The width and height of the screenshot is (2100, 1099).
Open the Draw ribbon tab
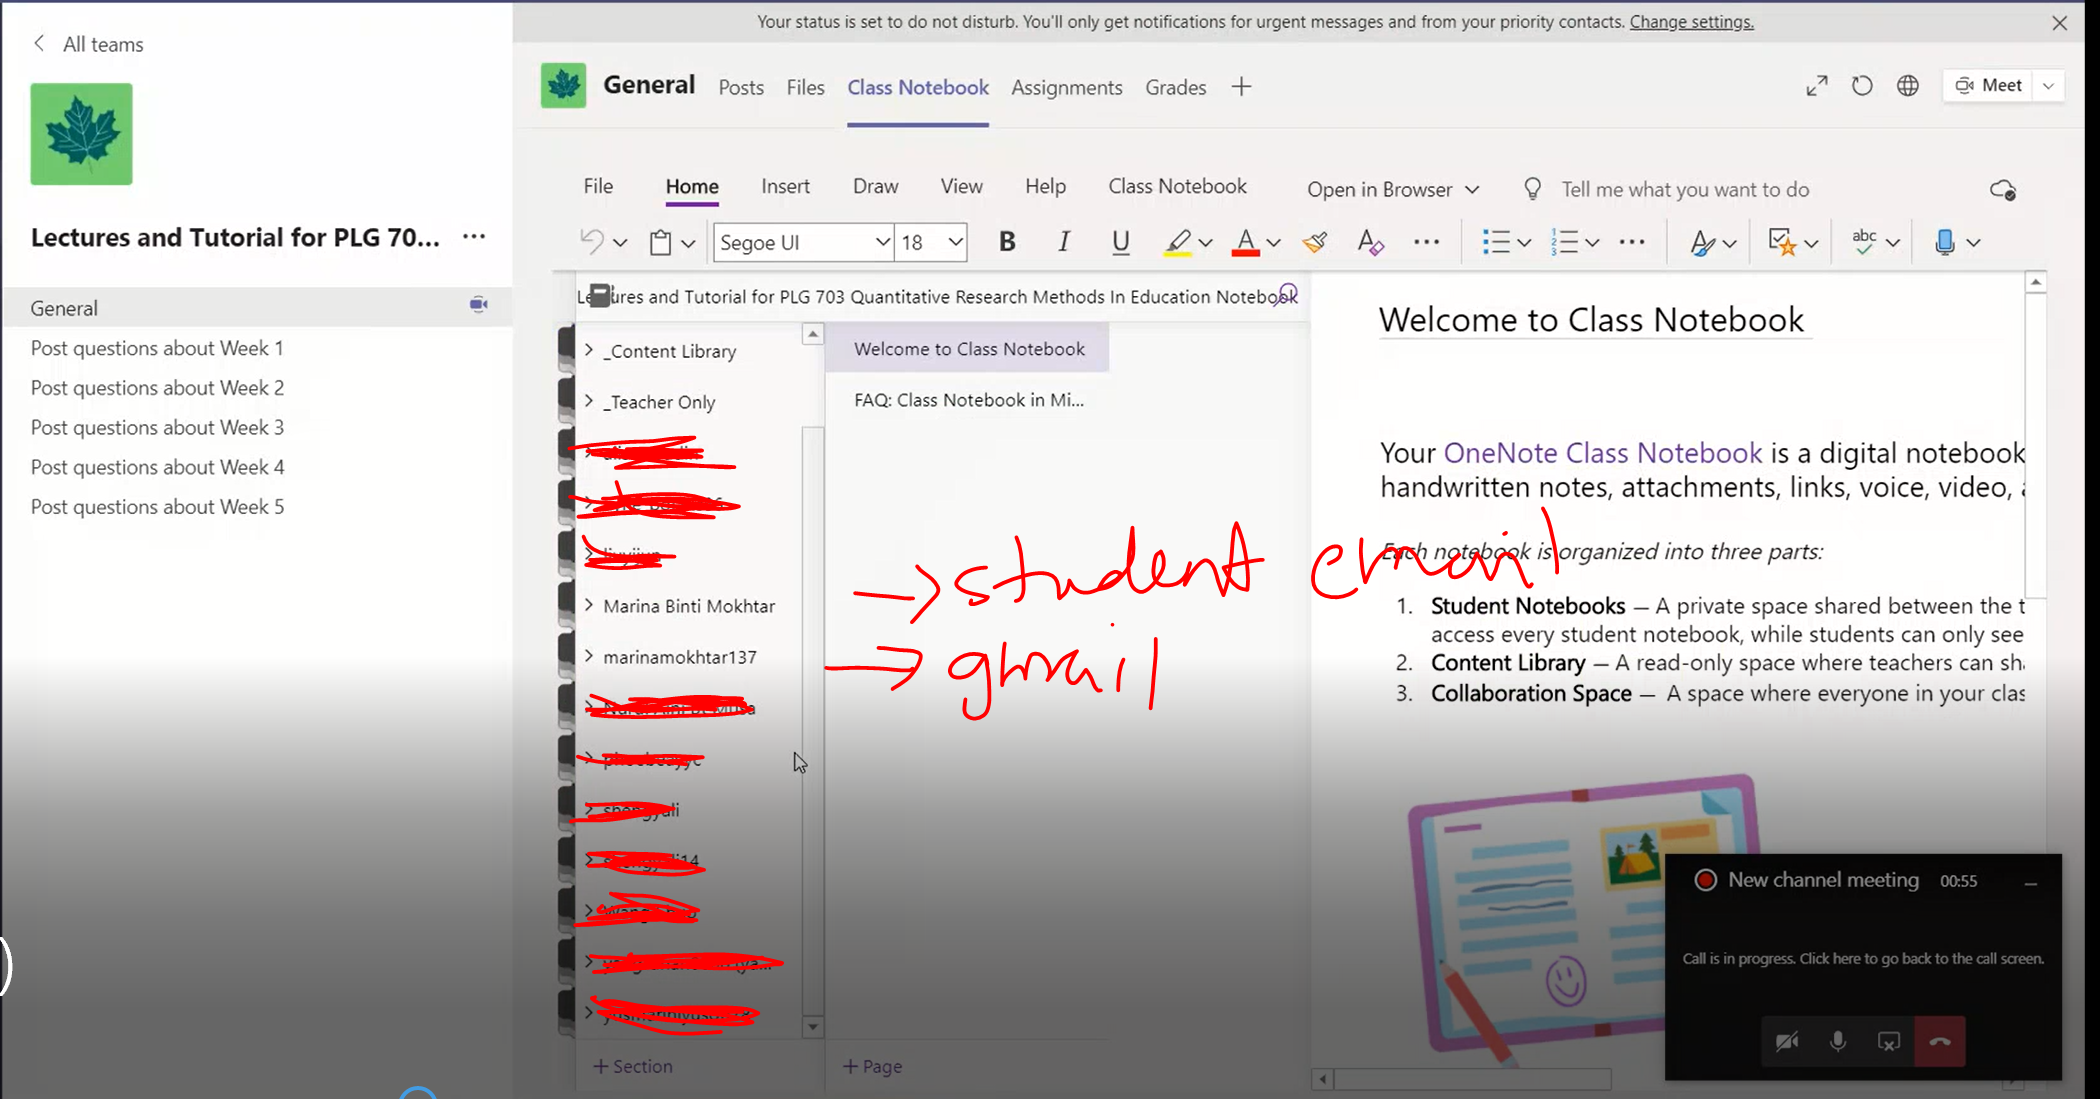[875, 186]
